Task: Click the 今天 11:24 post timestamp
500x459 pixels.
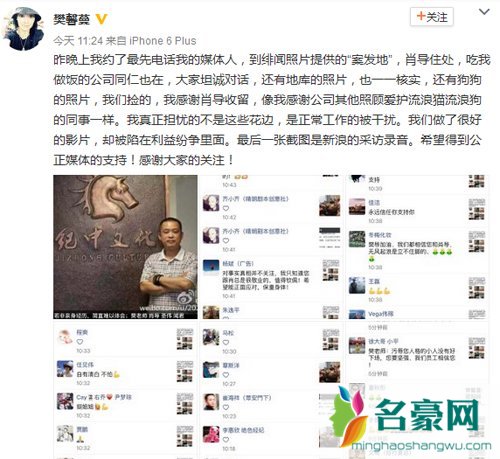Action: pos(78,41)
